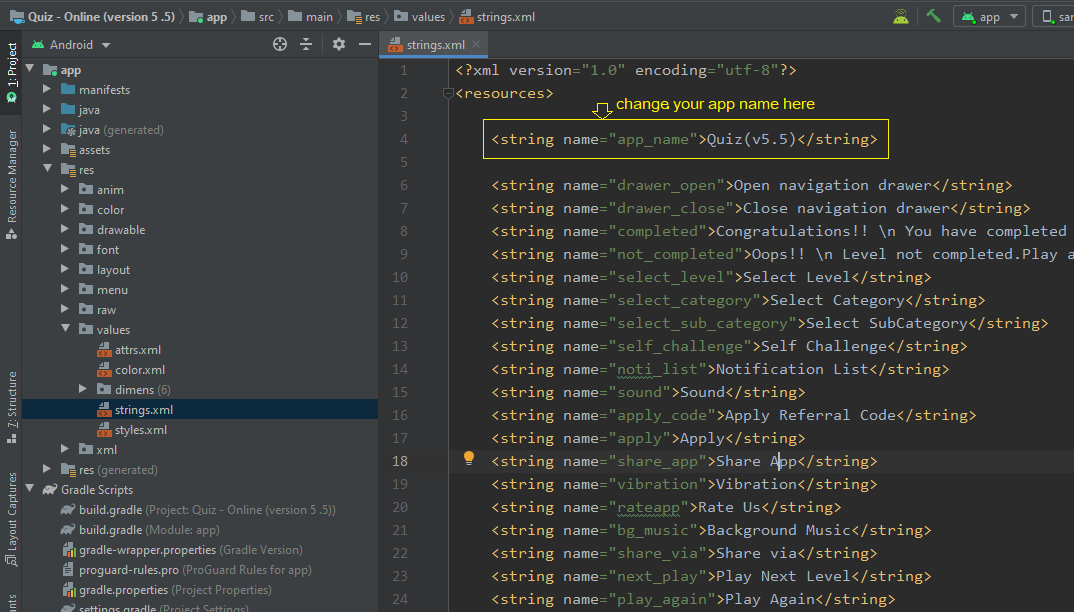
Task: Click the Quiz - Online project breadcrumb
Action: [92, 16]
